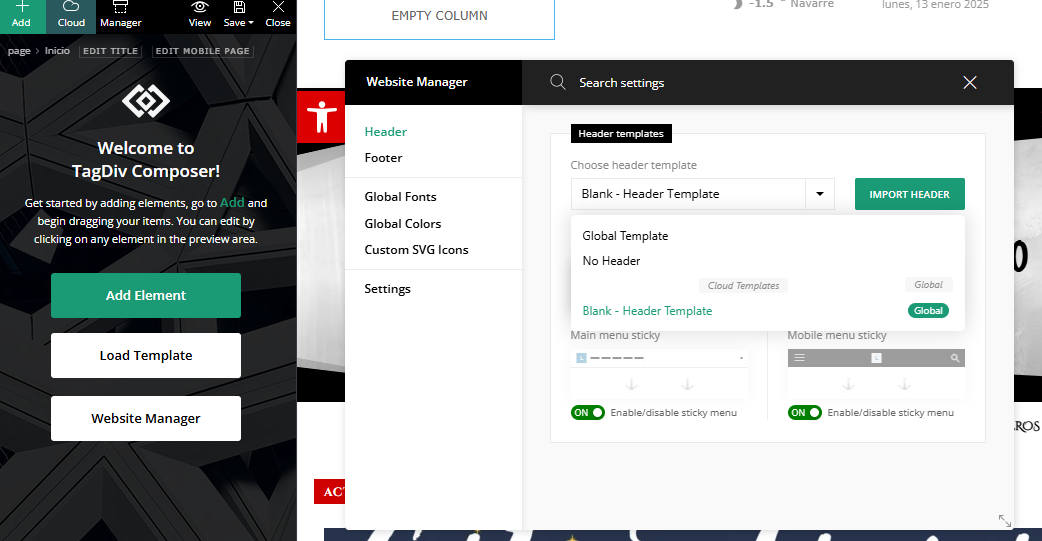Viewport: 1042px width, 541px height.
Task: Click the accessibility icon on the page
Action: (322, 117)
